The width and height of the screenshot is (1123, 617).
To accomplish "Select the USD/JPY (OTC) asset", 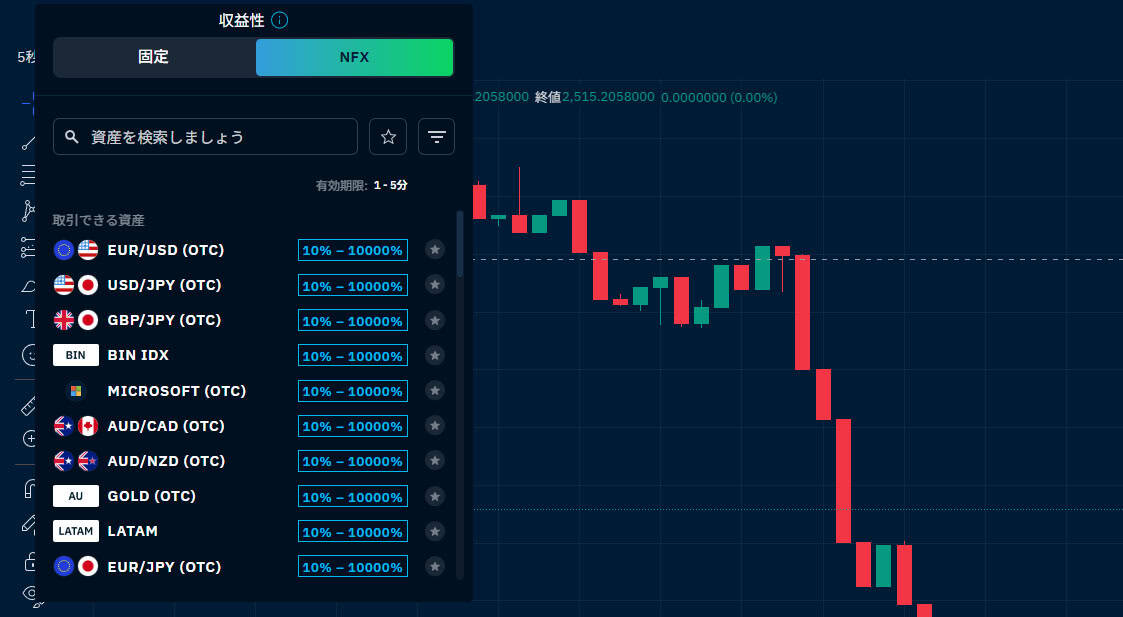I will tap(164, 285).
